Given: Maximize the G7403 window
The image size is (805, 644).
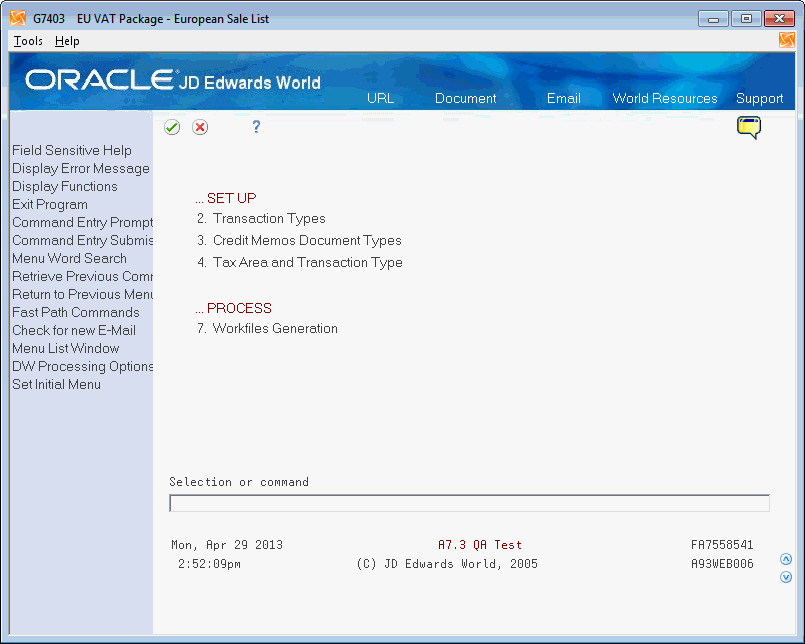Looking at the screenshot, I should 746,19.
